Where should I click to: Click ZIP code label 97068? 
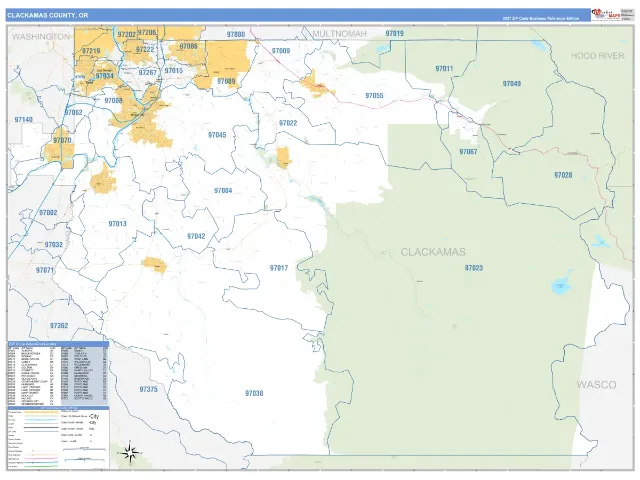(113, 100)
